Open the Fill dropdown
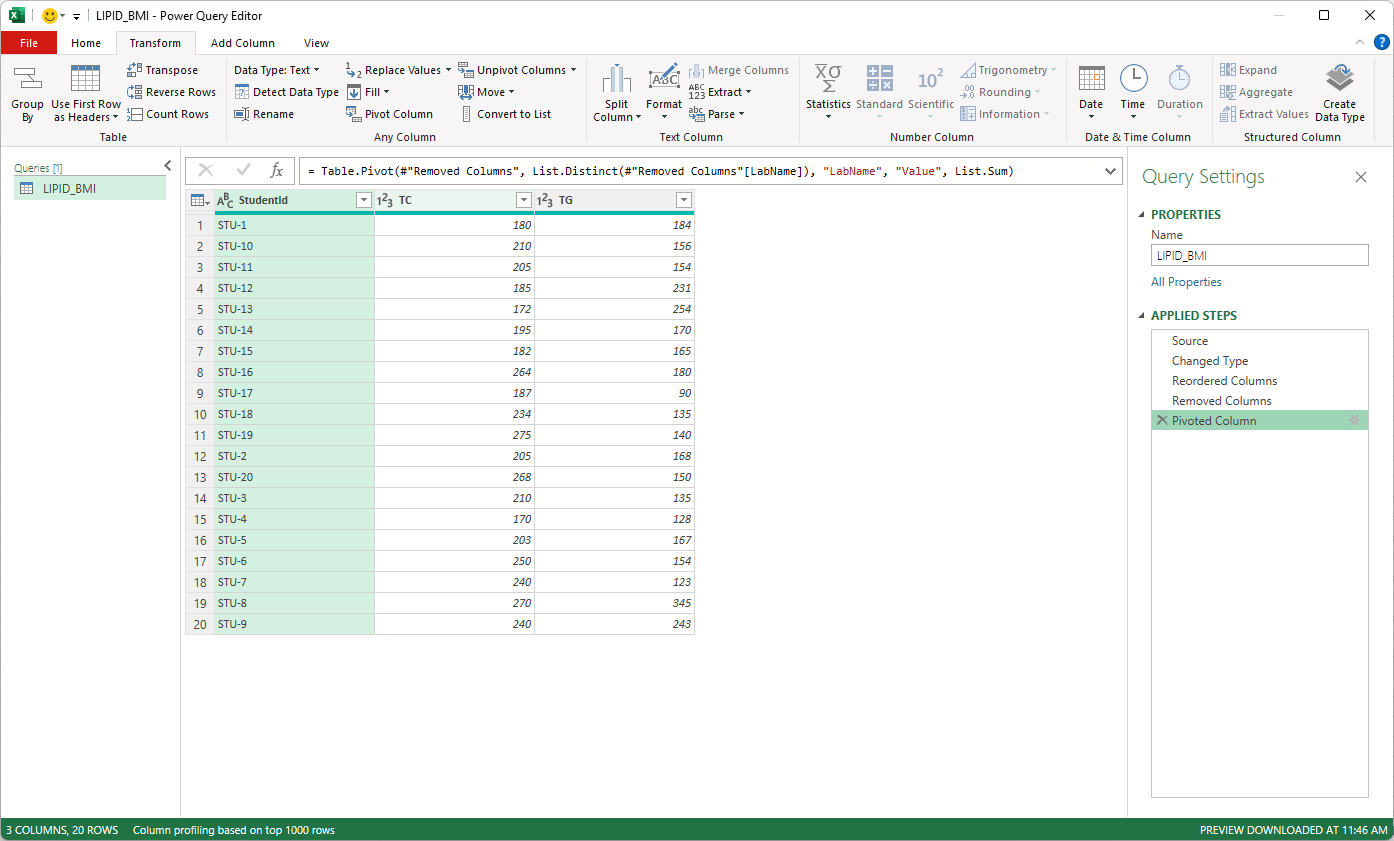1394x841 pixels. coord(368,92)
